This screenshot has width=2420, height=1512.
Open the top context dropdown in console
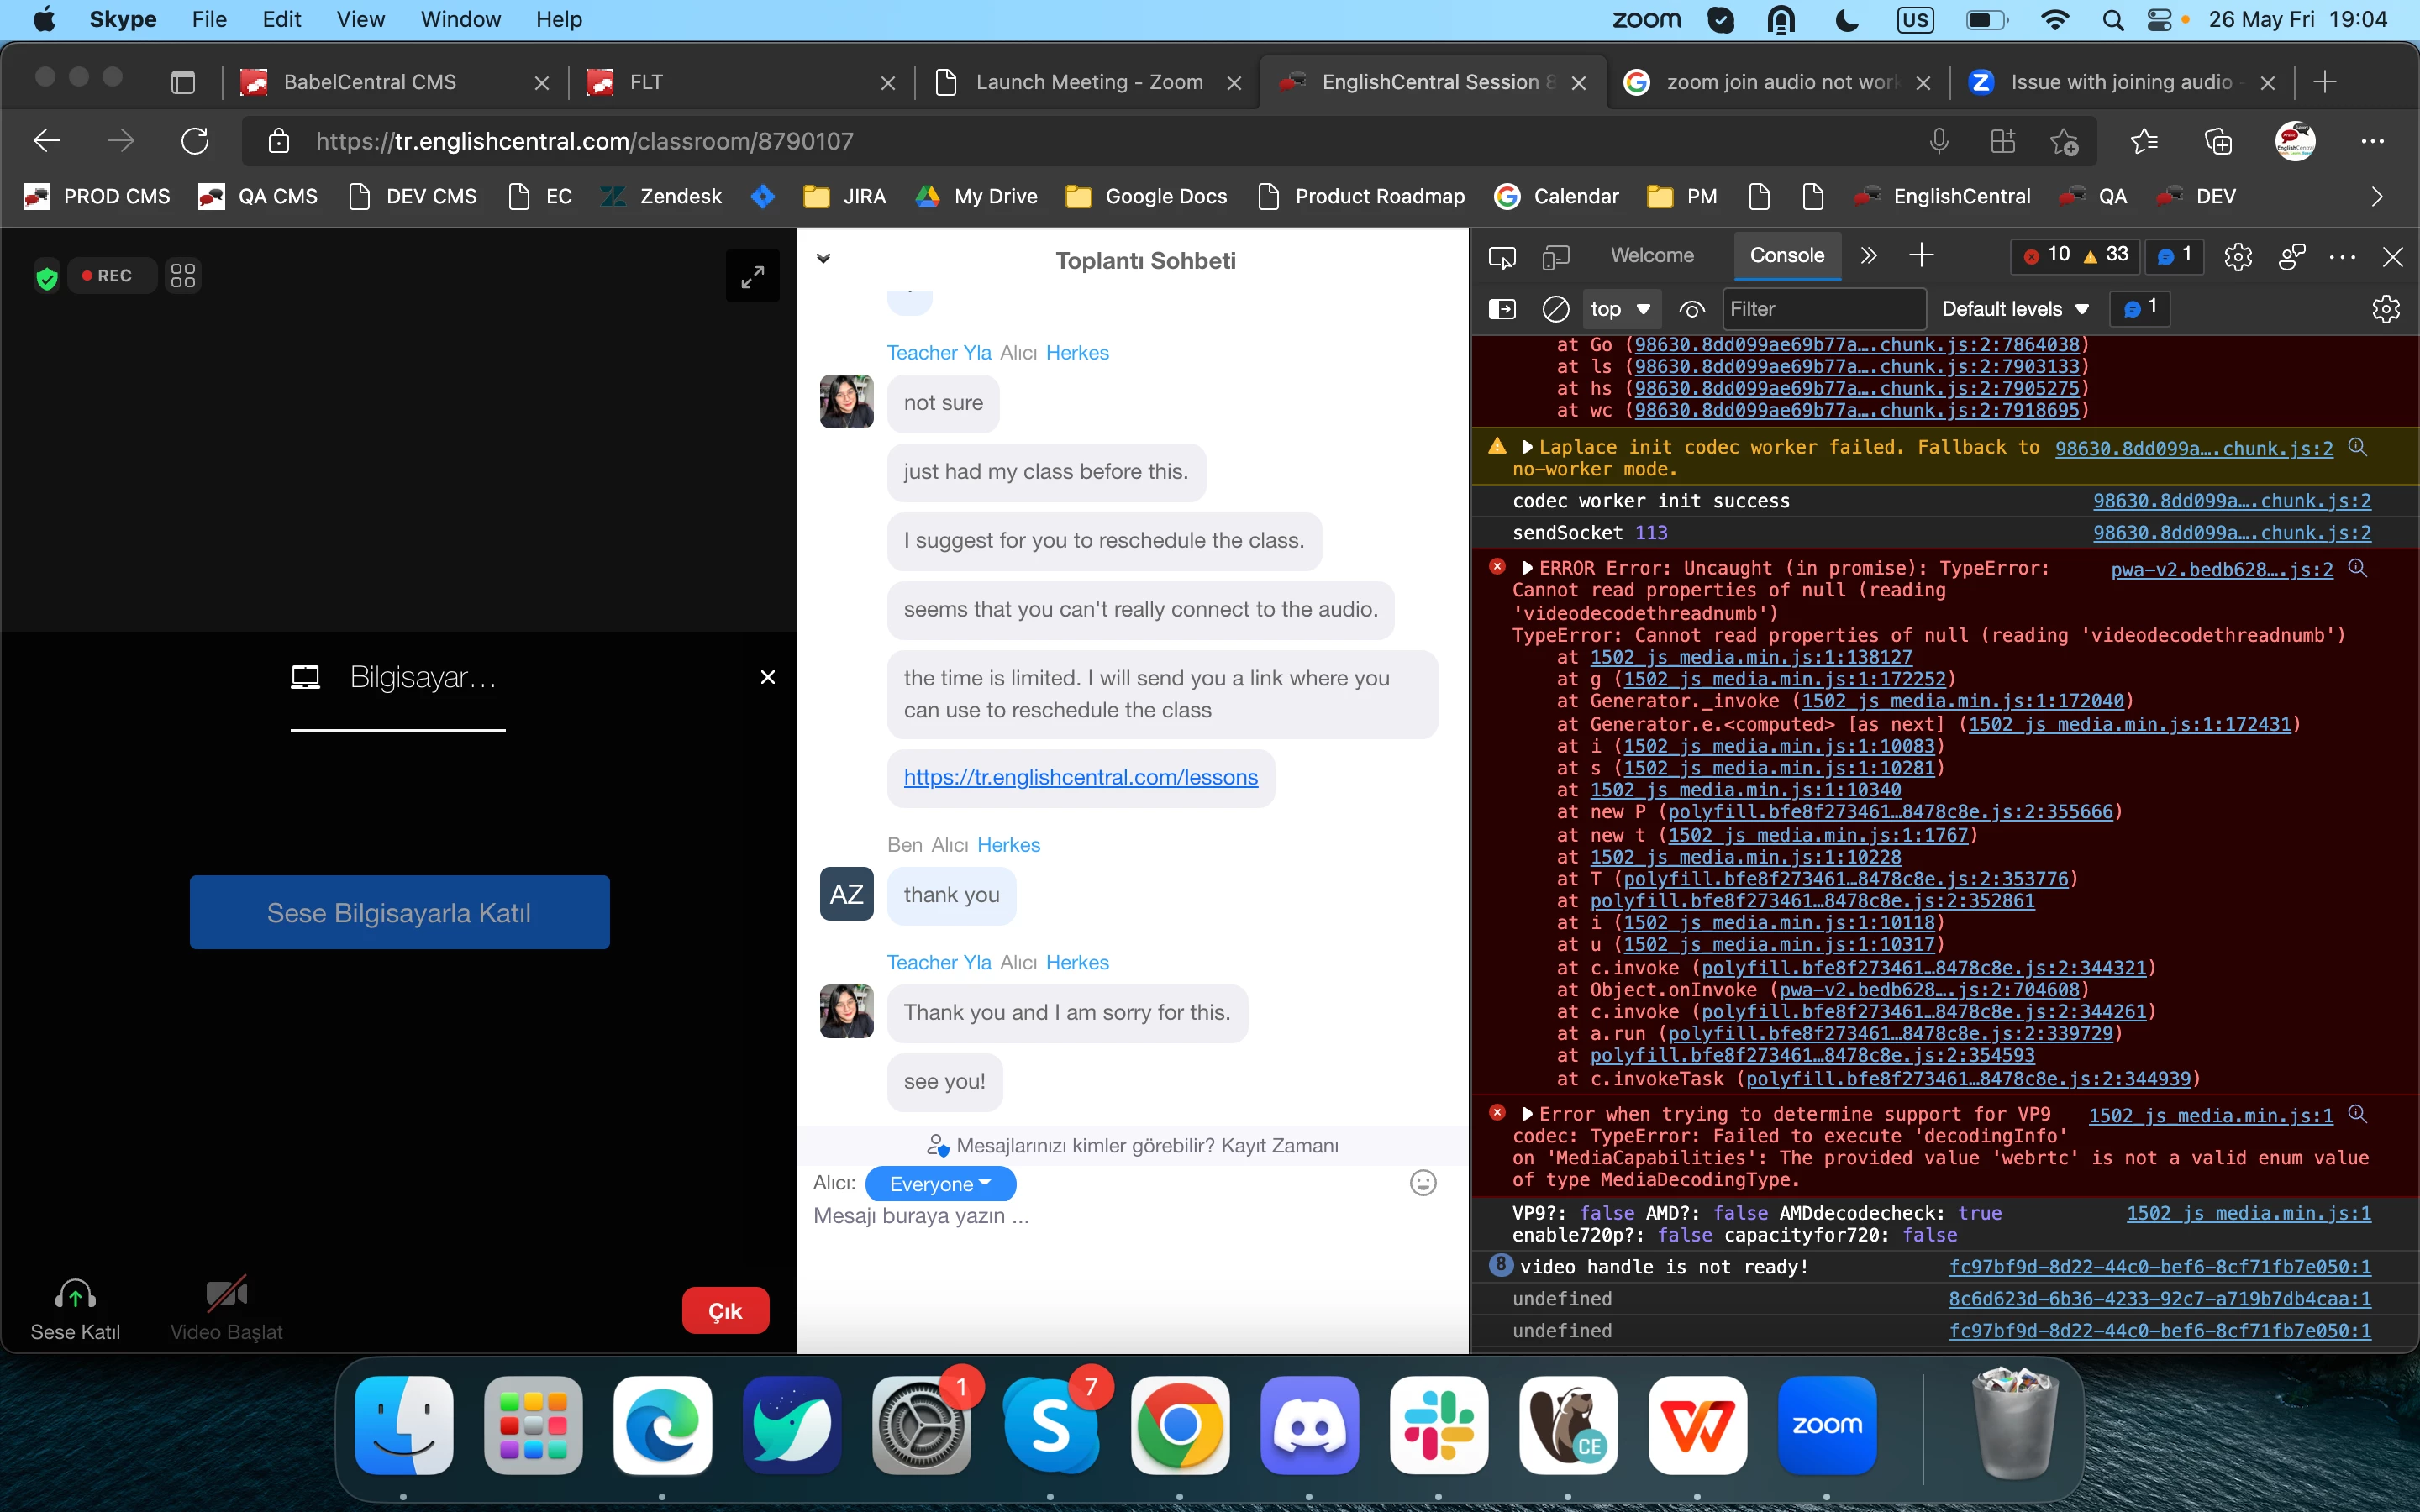(1619, 309)
